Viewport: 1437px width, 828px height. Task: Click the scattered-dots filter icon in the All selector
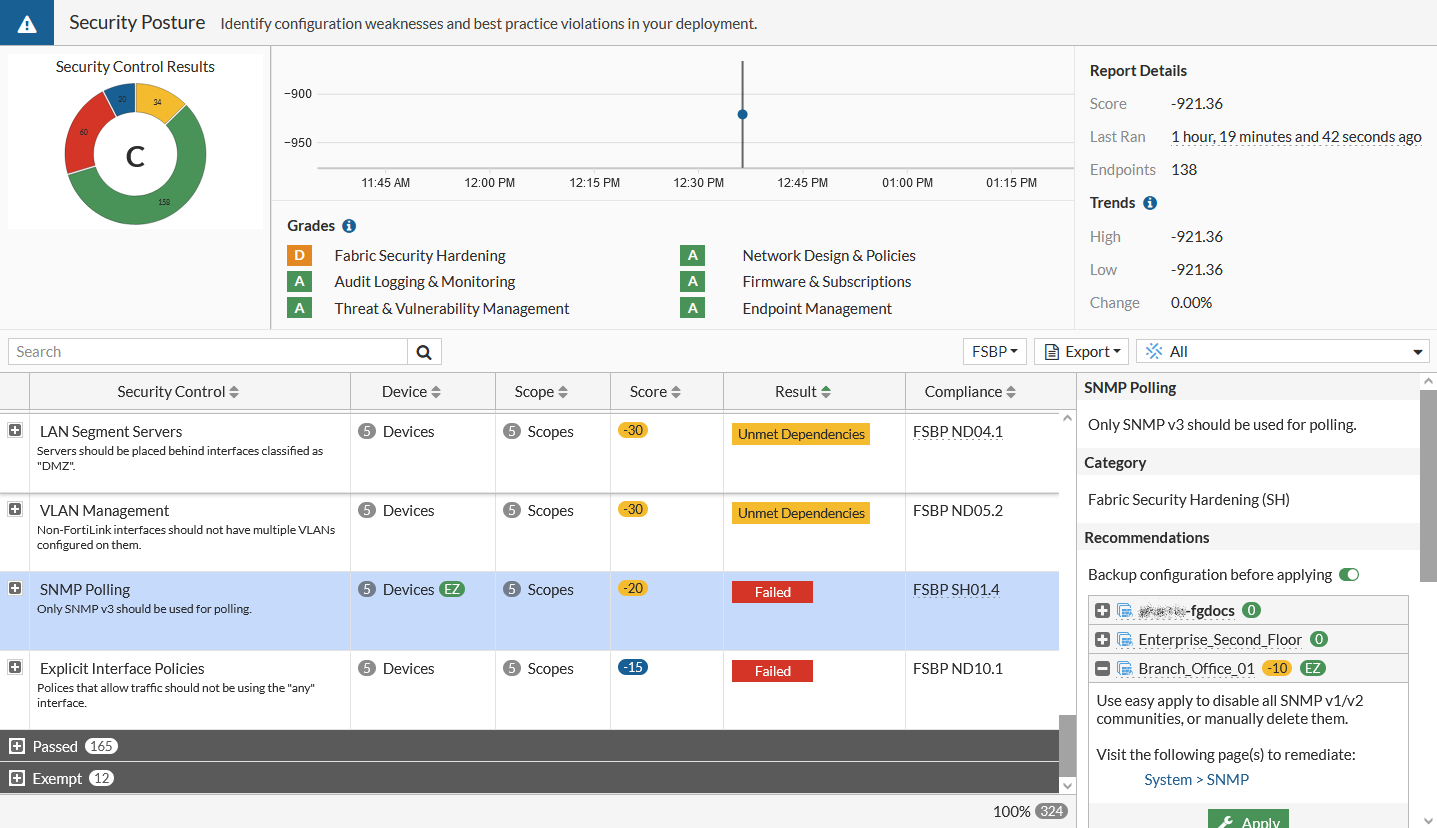(x=1153, y=351)
